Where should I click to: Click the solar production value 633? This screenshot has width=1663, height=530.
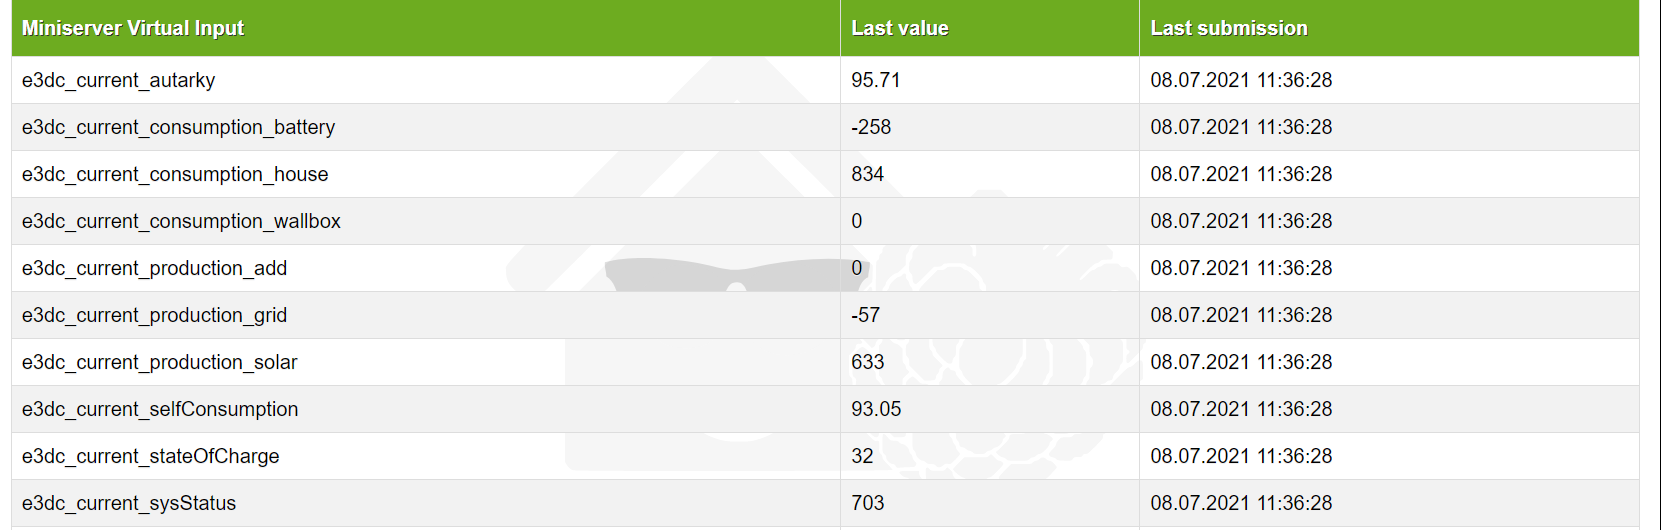[867, 362]
